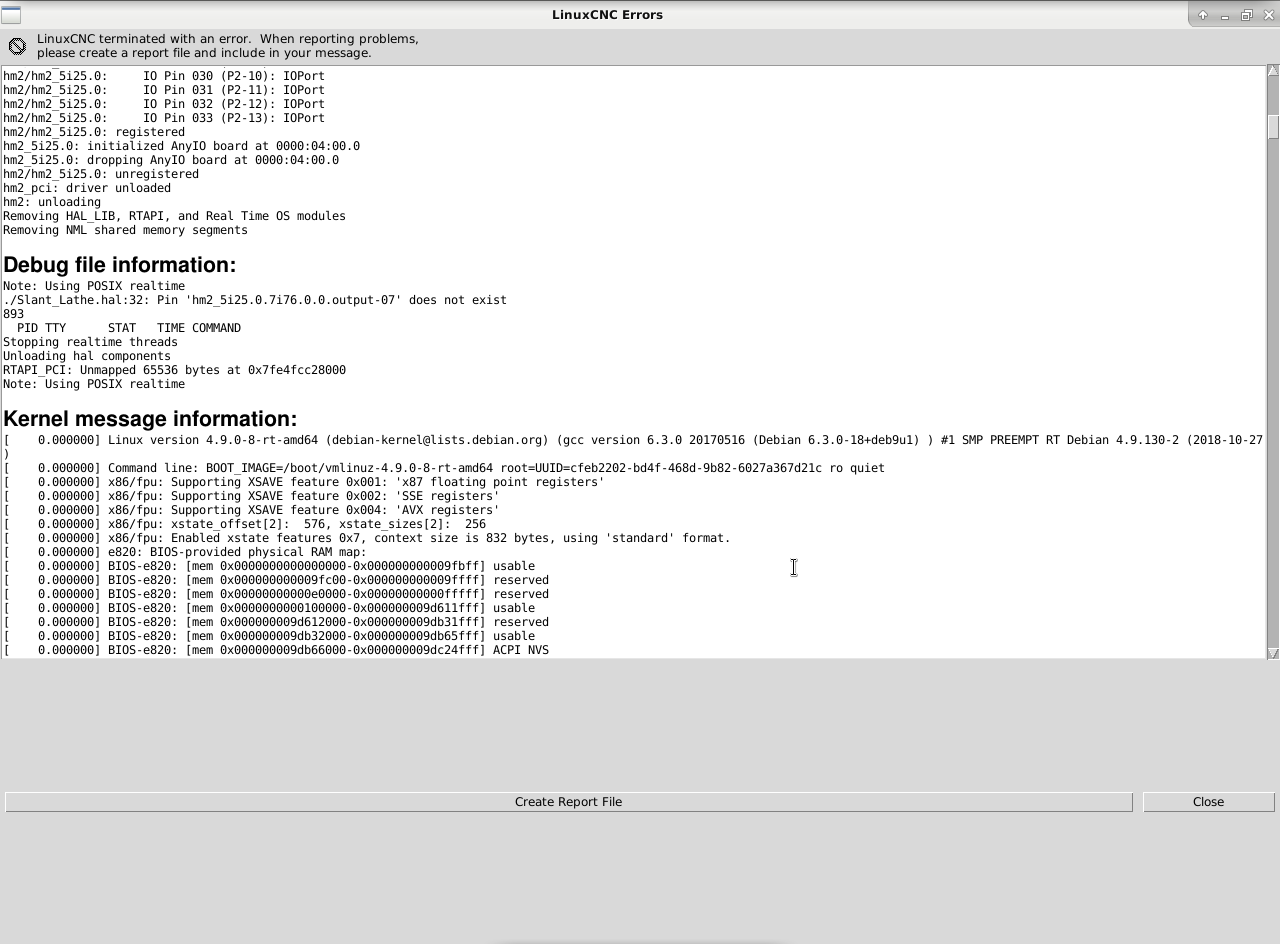Click the BIOS-e820 line ending 'ACPI NVS'

(x=276, y=650)
